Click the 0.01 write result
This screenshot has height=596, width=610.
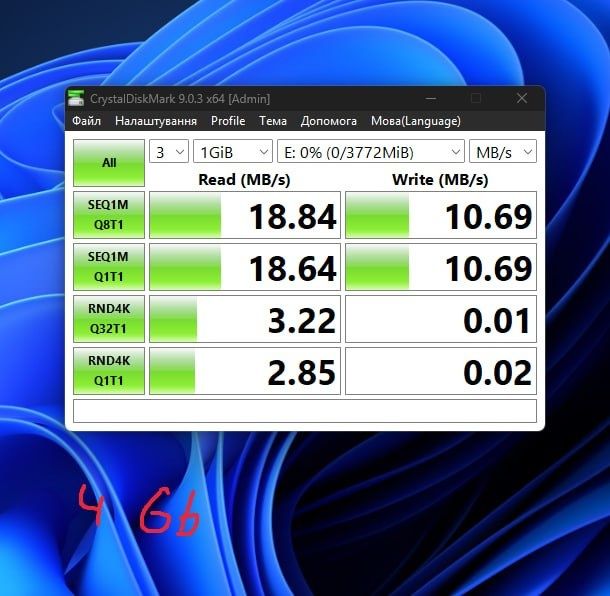click(x=441, y=319)
